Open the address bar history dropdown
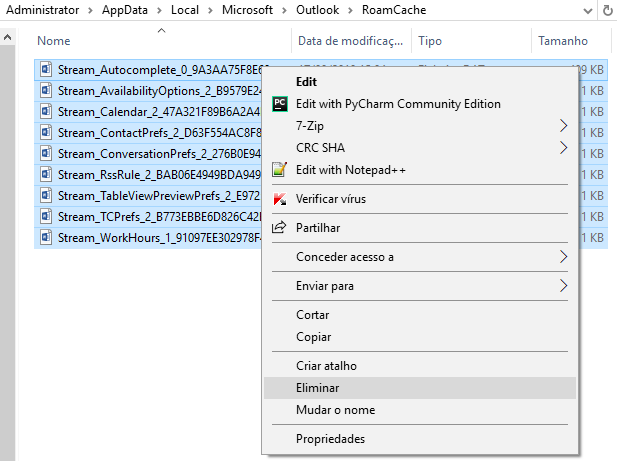The height and width of the screenshot is (461, 617). [587, 11]
